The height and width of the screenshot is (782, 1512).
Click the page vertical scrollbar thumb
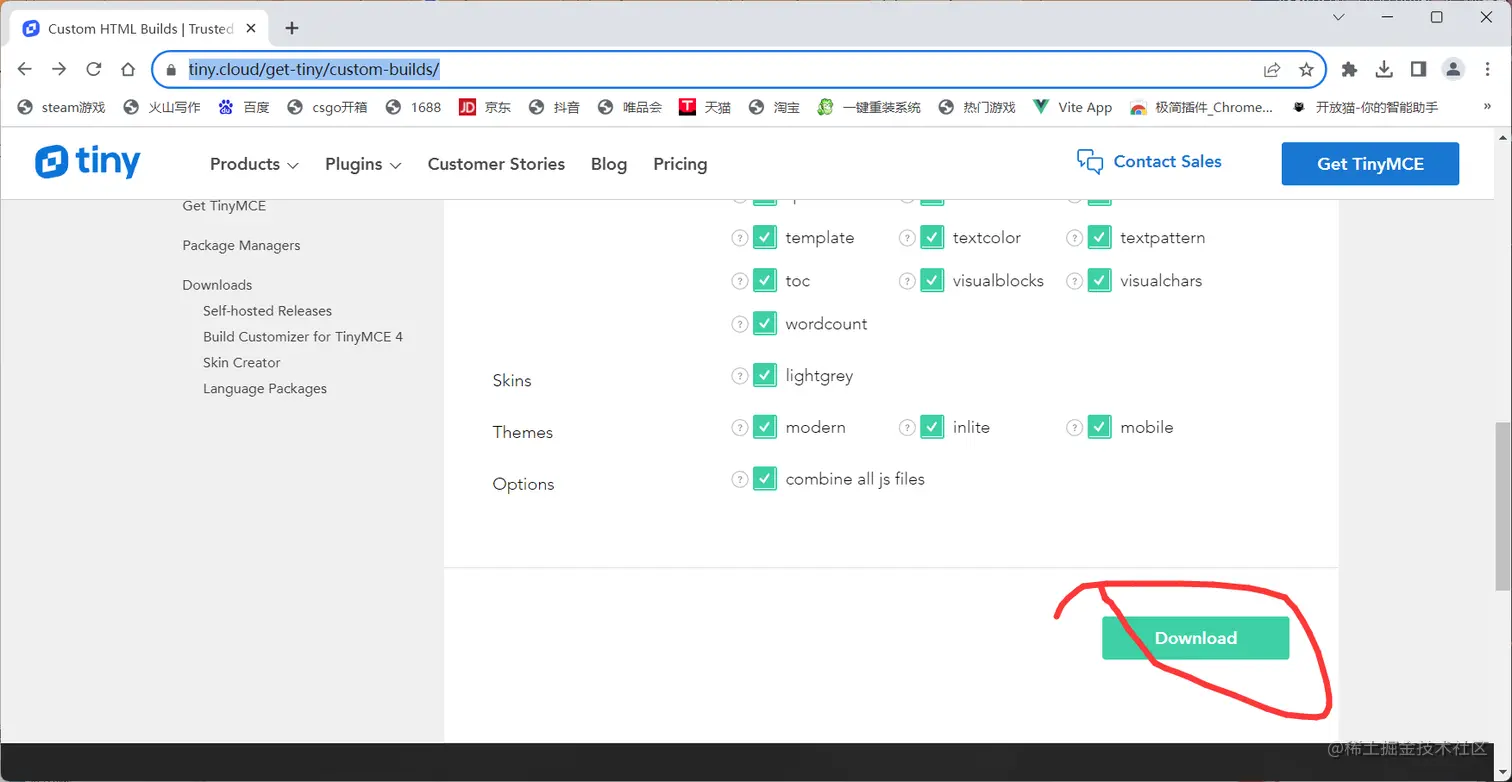1502,506
